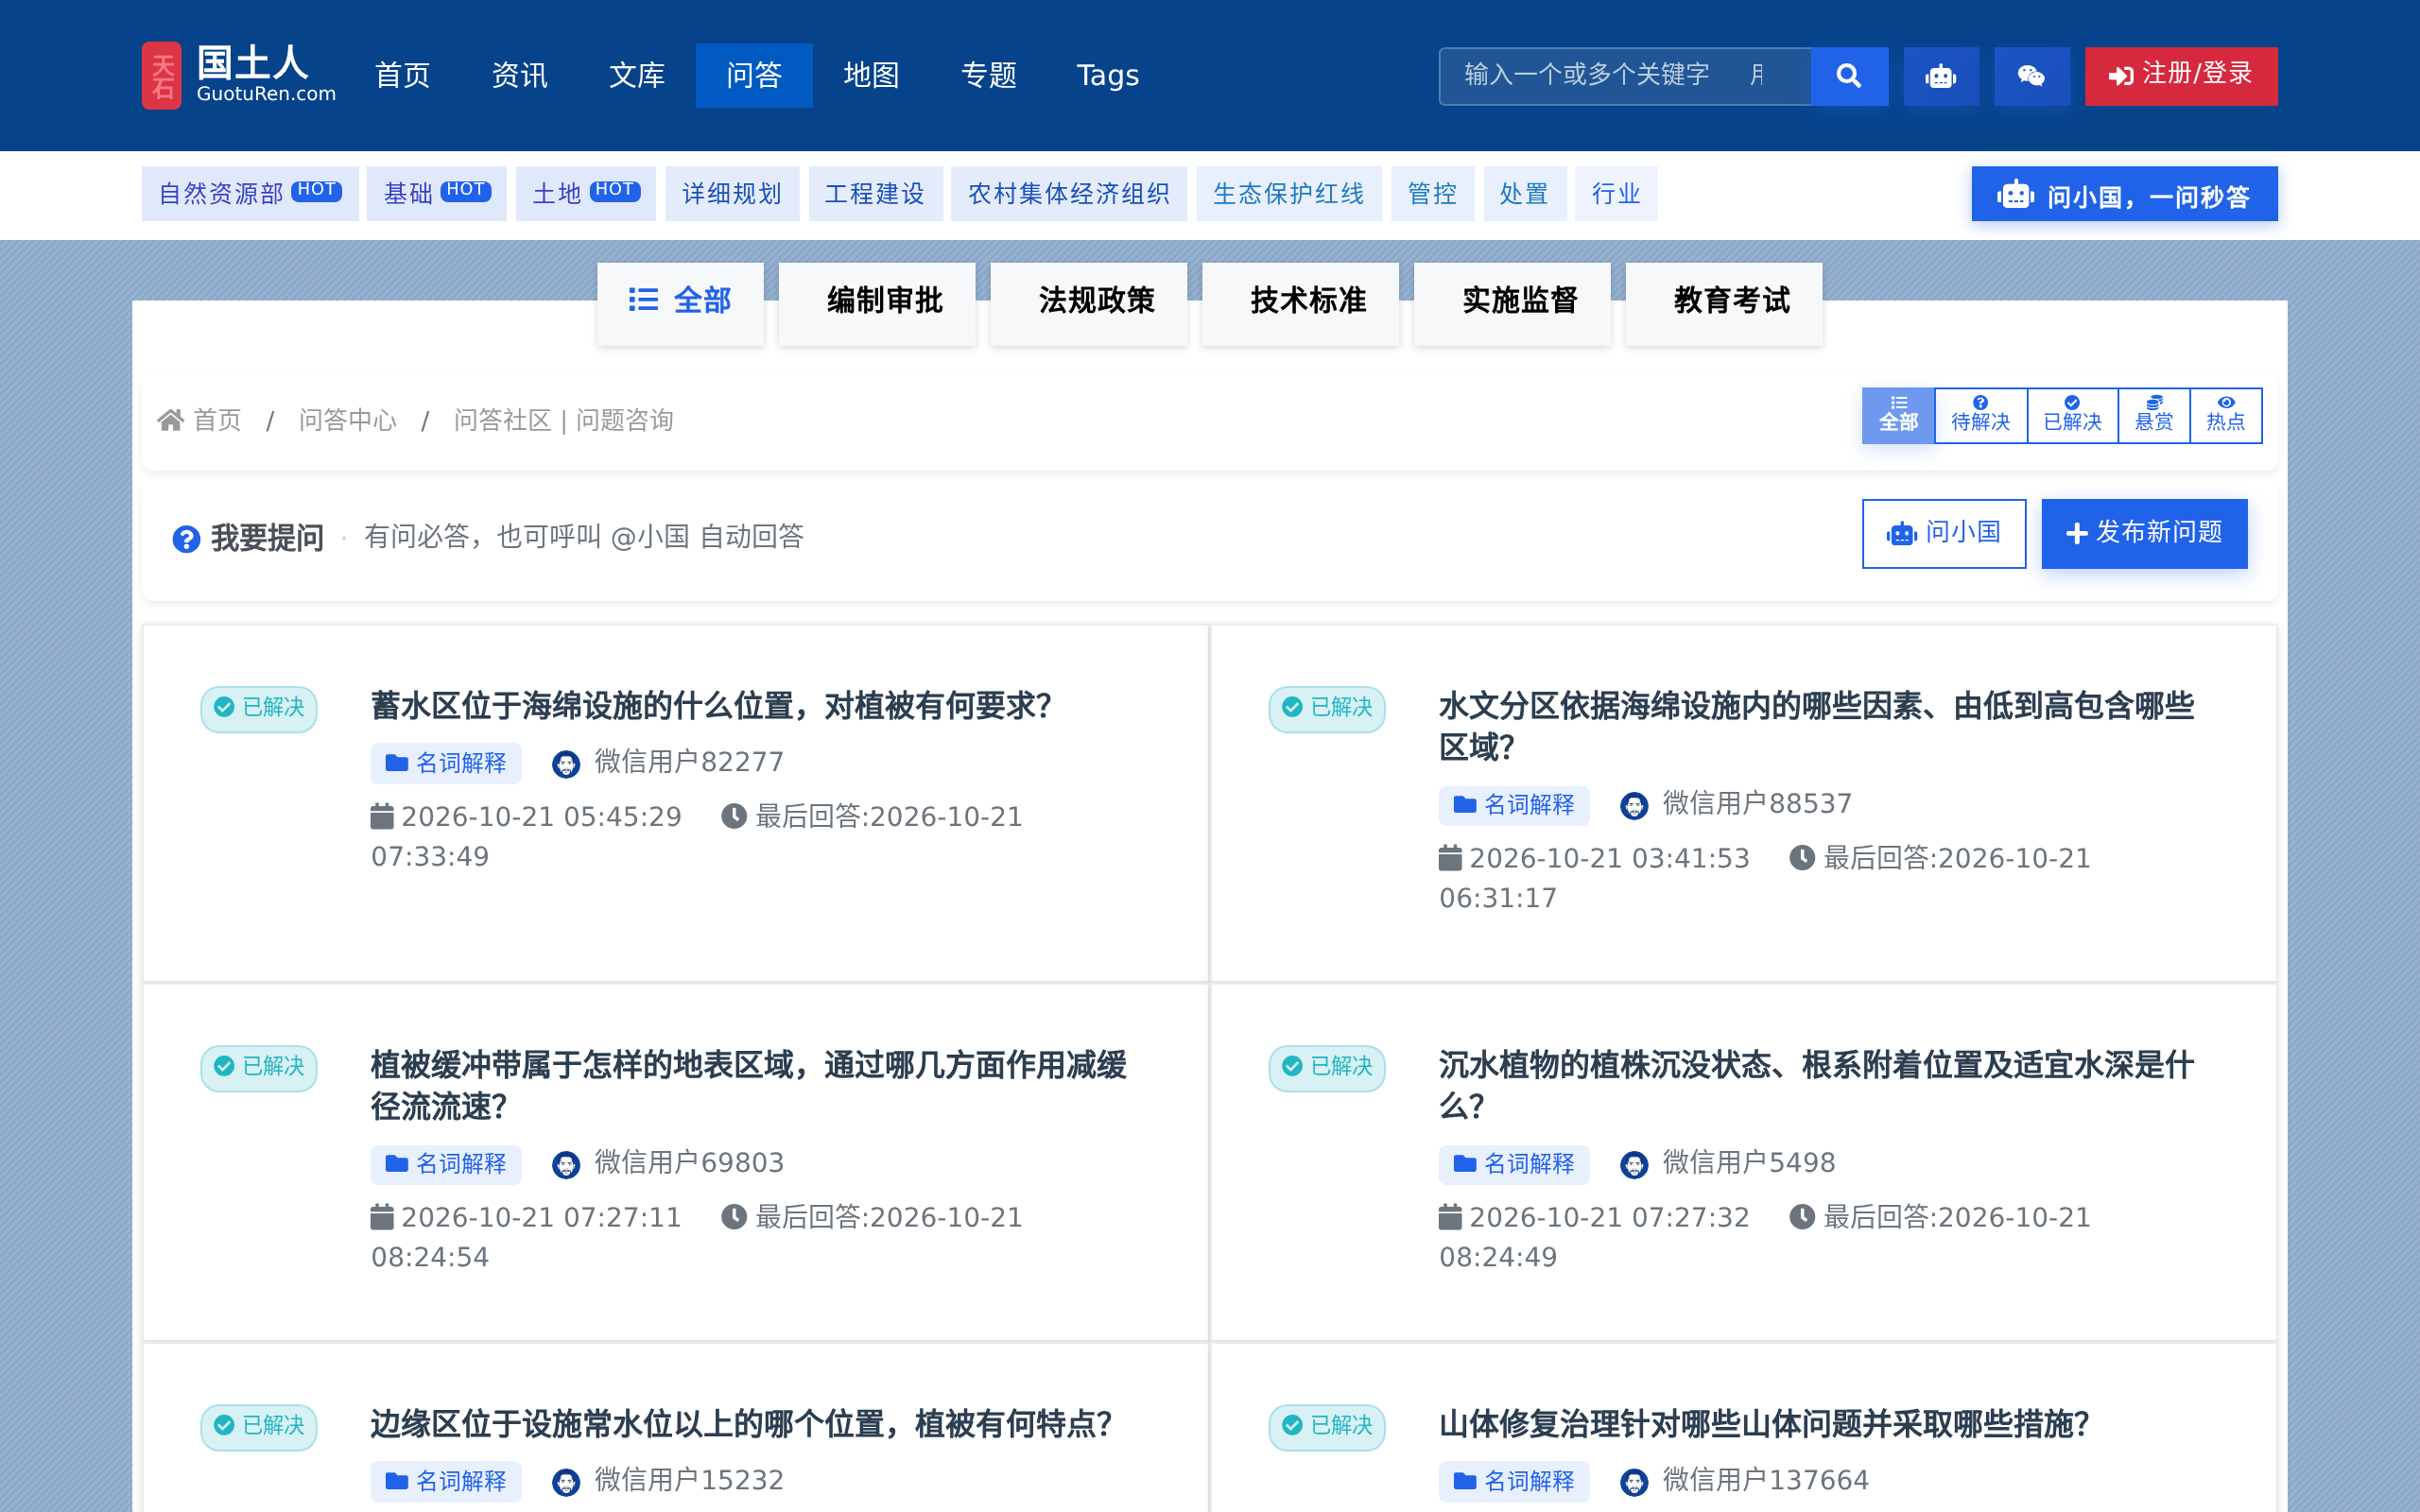This screenshot has height=1512, width=2420.
Task: Toggle the 全部 status filter
Action: click(x=1898, y=415)
